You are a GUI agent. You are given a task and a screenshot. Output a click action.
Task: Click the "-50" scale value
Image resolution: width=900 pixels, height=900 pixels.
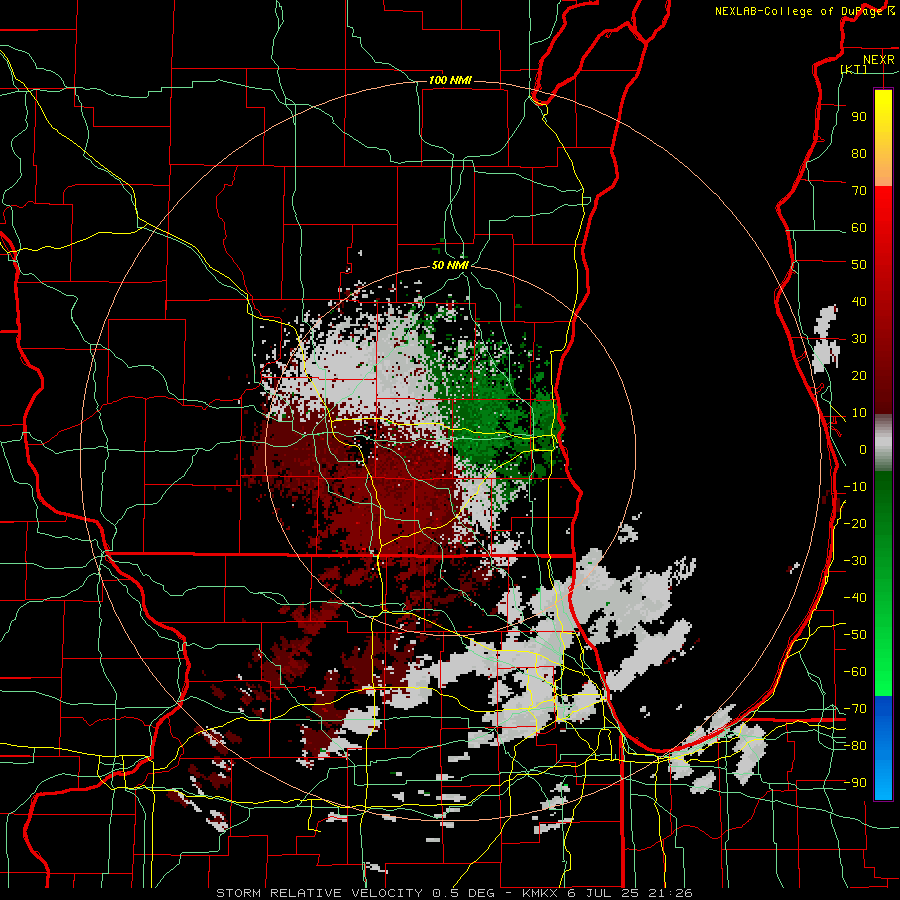click(855, 635)
